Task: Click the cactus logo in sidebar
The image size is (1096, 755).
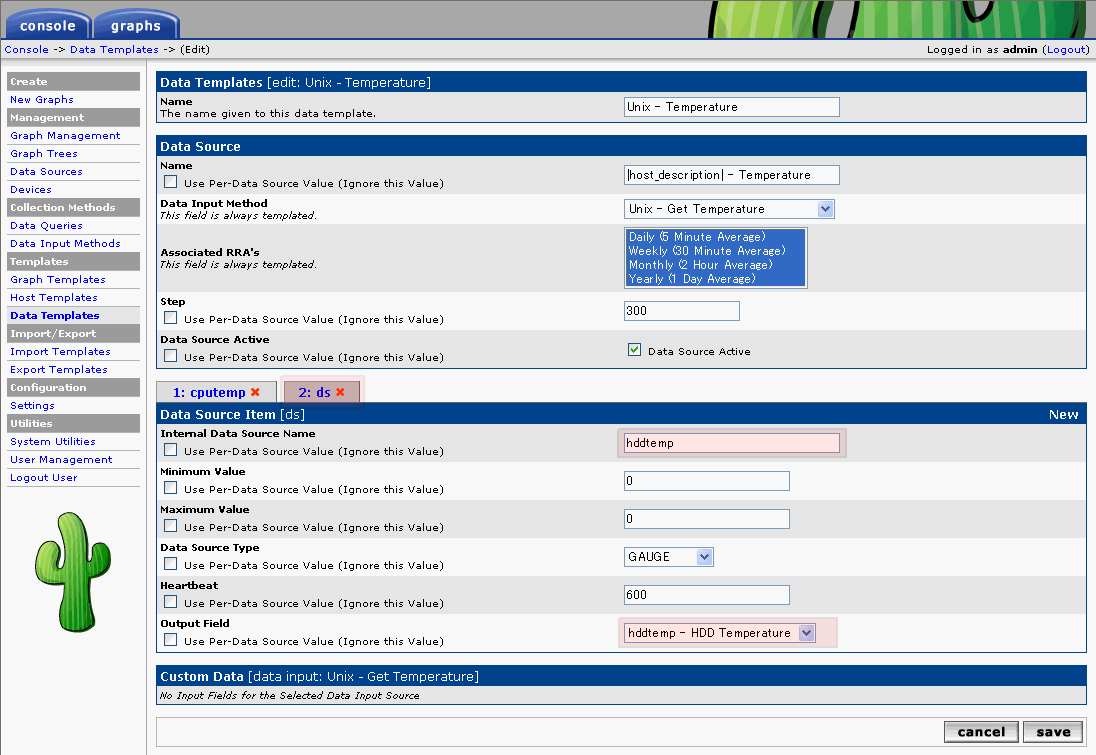Action: point(73,571)
